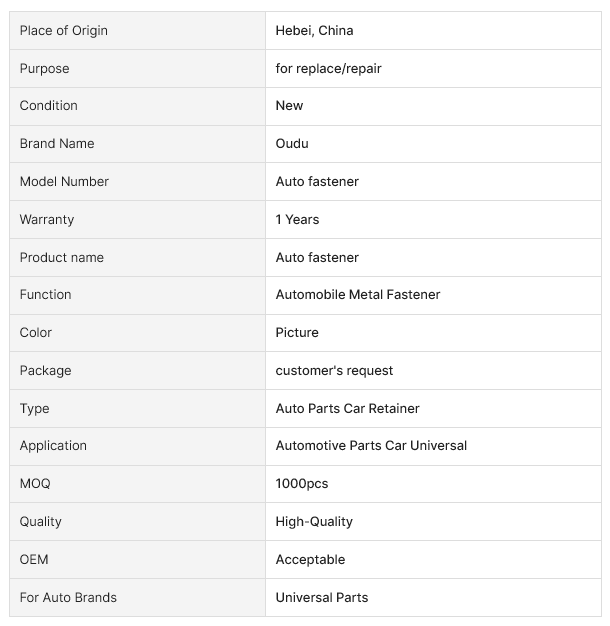Select the "Color" row label
This screenshot has height=626, width=610.
[x=36, y=332]
